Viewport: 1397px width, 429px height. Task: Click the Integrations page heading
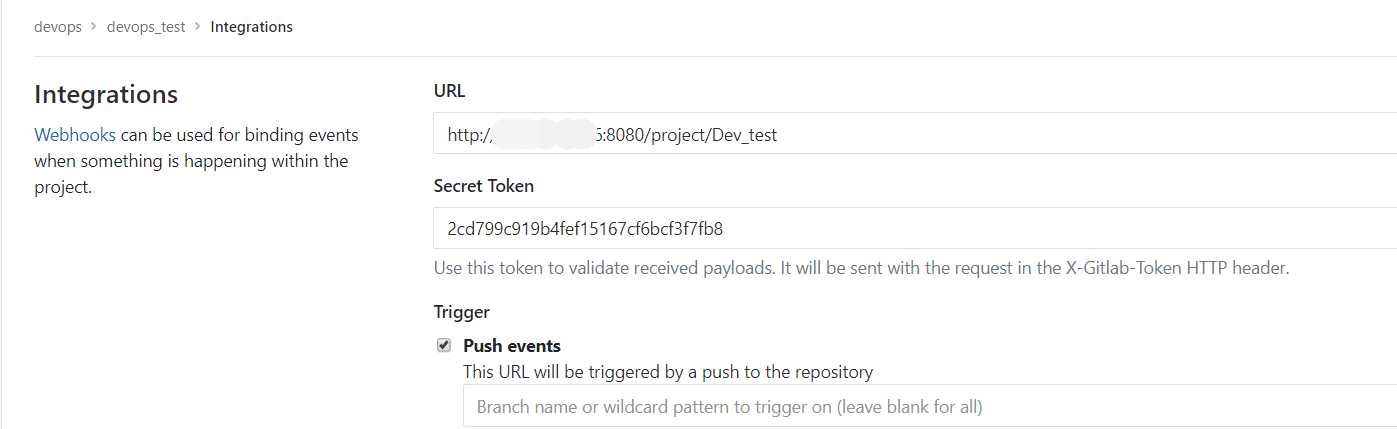(x=106, y=94)
